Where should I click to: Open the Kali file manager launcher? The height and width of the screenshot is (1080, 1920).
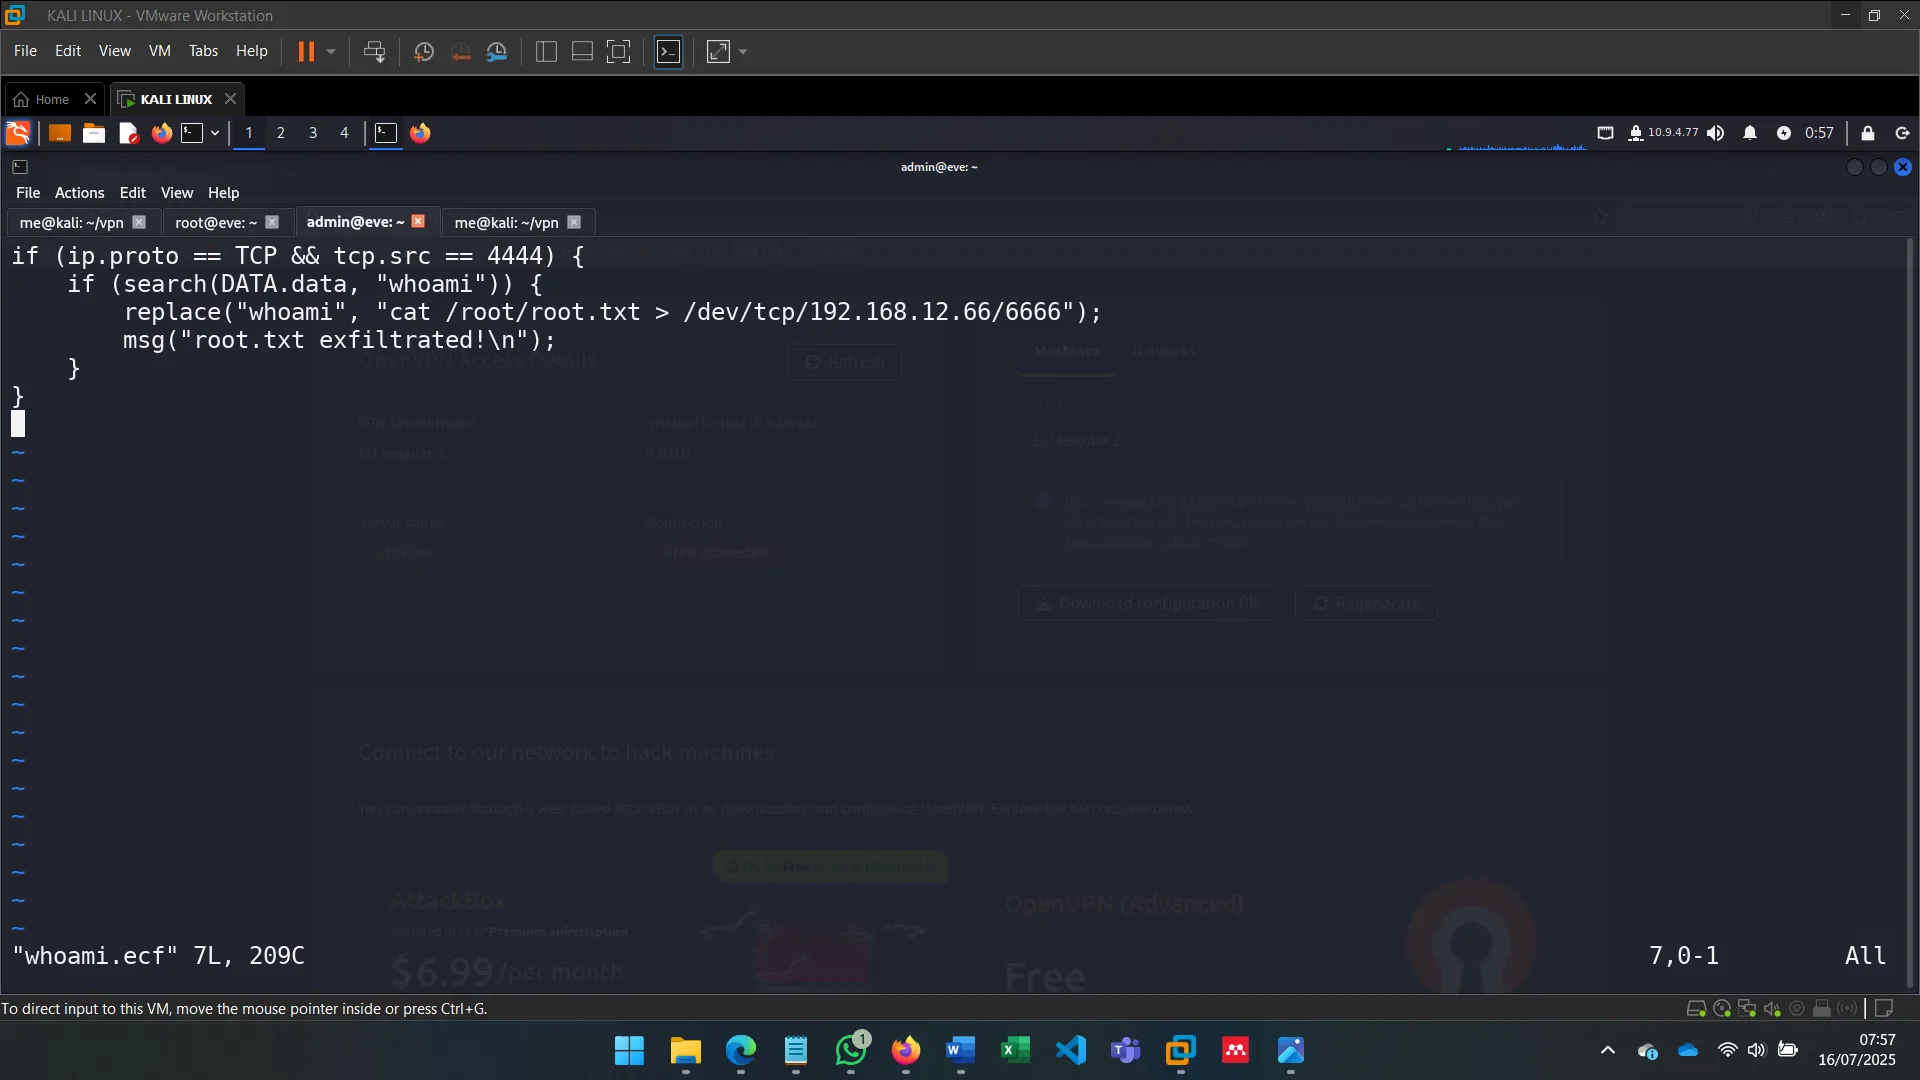pyautogui.click(x=94, y=132)
